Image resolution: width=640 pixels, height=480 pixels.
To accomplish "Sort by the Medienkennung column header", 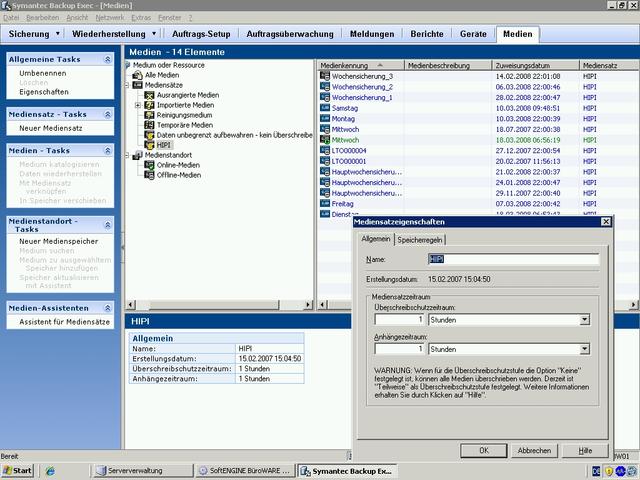I will (361, 65).
